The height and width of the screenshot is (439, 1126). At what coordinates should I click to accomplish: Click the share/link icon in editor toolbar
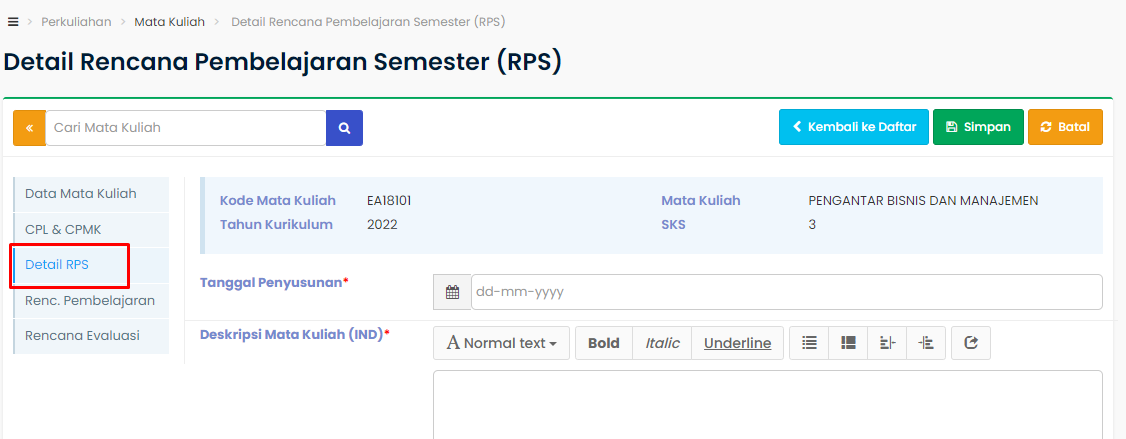coord(970,343)
